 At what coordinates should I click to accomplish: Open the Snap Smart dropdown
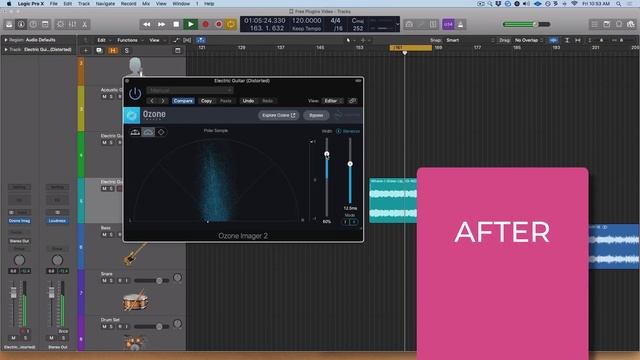pos(469,40)
